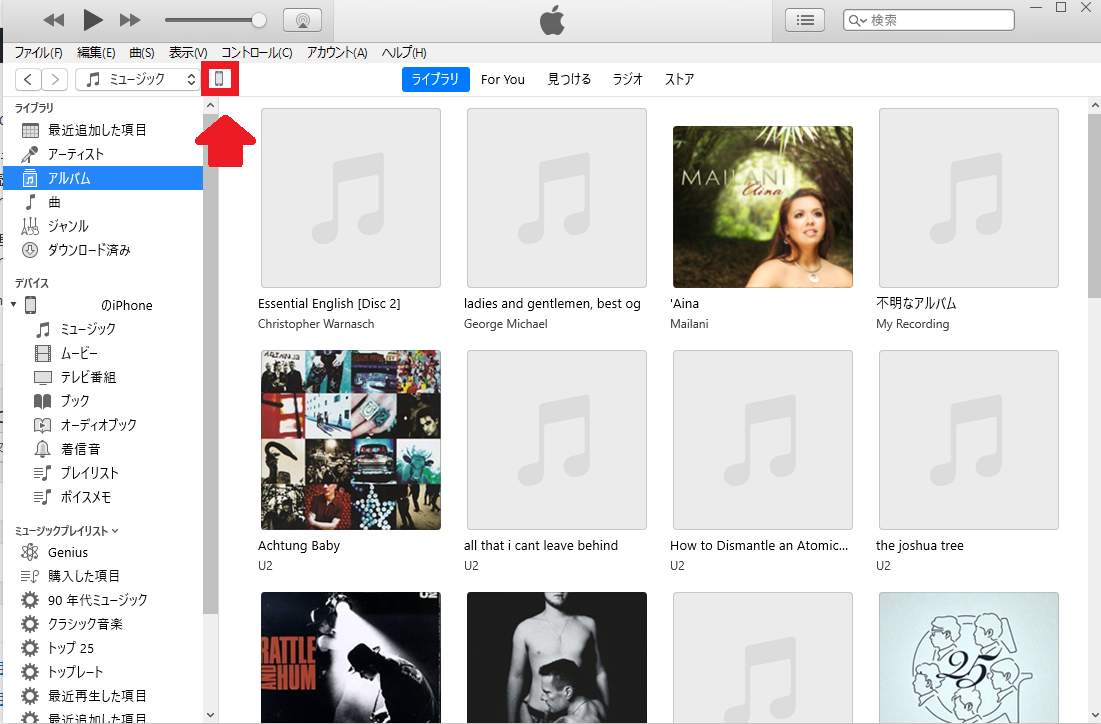This screenshot has width=1101, height=724.
Task: Expand the ミュージックプレイリスト section chevron
Action: (112, 530)
